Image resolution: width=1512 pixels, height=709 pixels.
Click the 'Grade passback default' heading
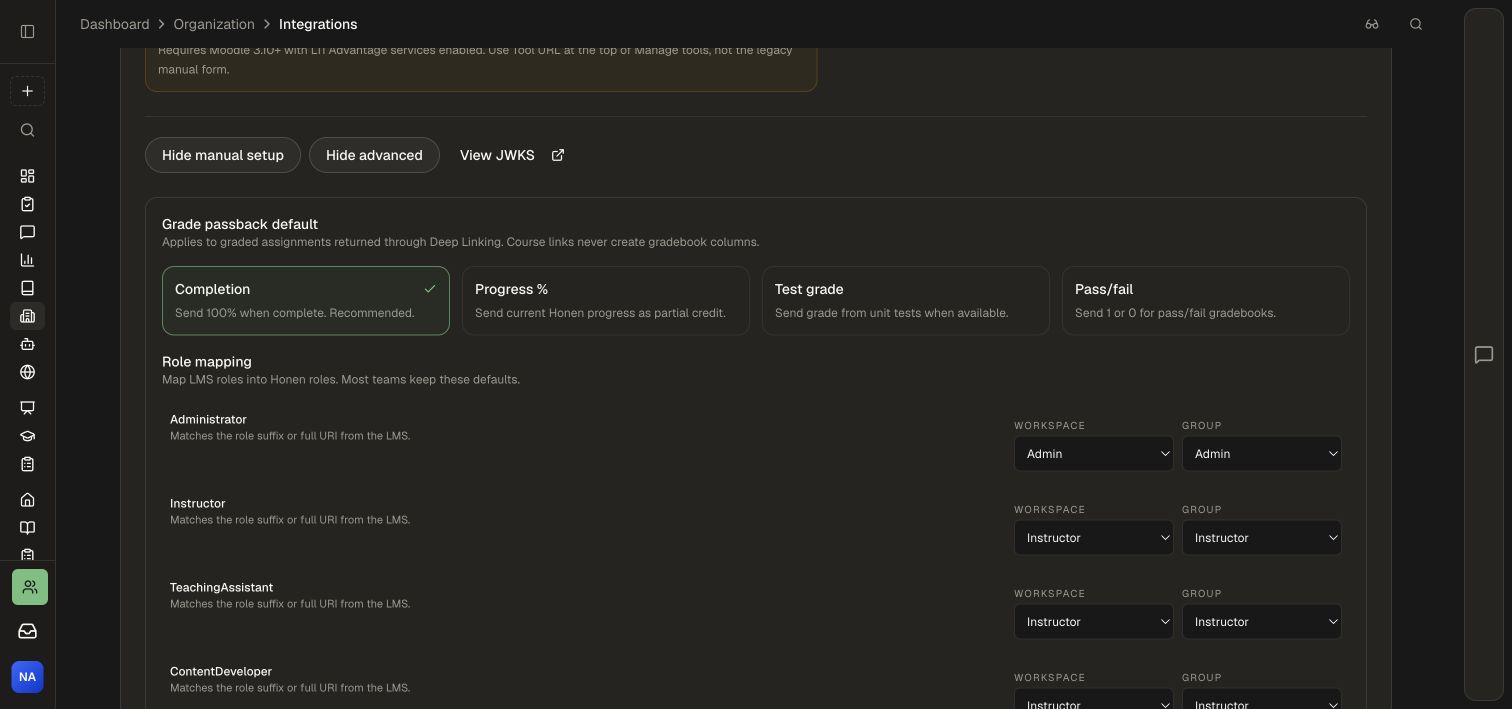240,224
